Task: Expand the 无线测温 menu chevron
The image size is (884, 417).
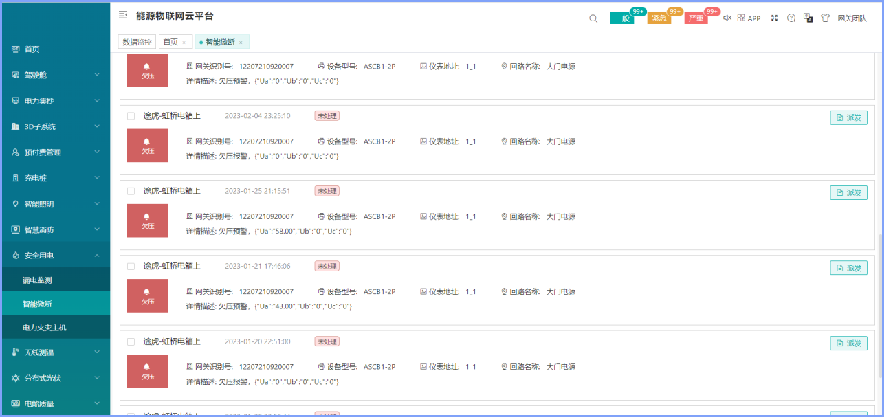Action: (97, 352)
